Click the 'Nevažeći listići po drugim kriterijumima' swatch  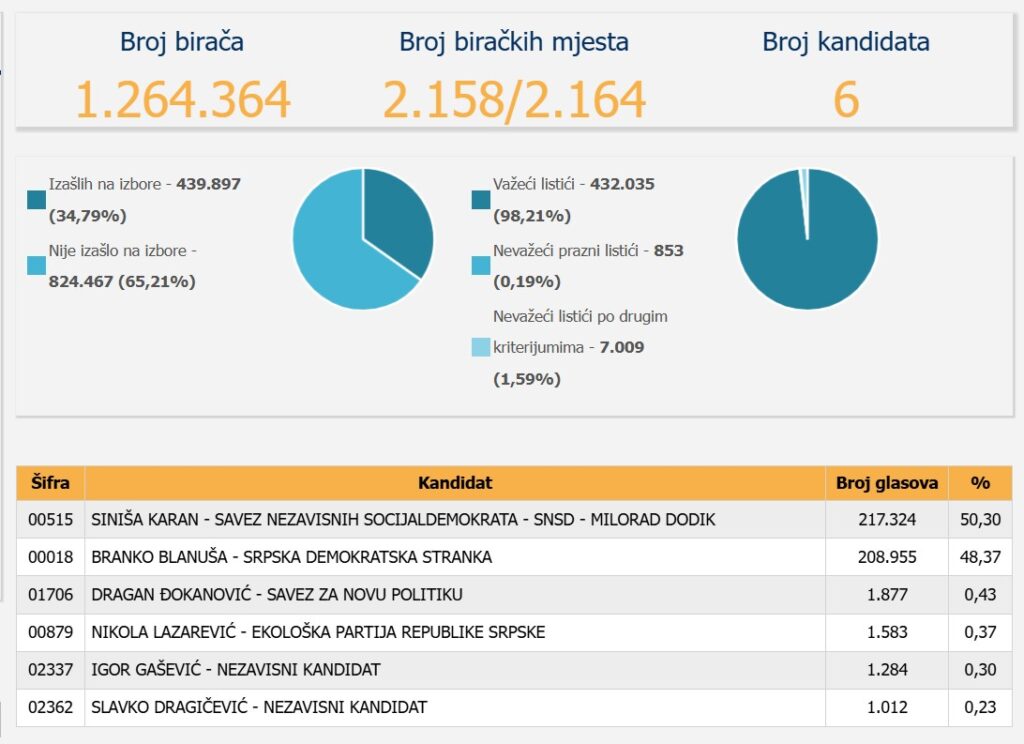(481, 348)
